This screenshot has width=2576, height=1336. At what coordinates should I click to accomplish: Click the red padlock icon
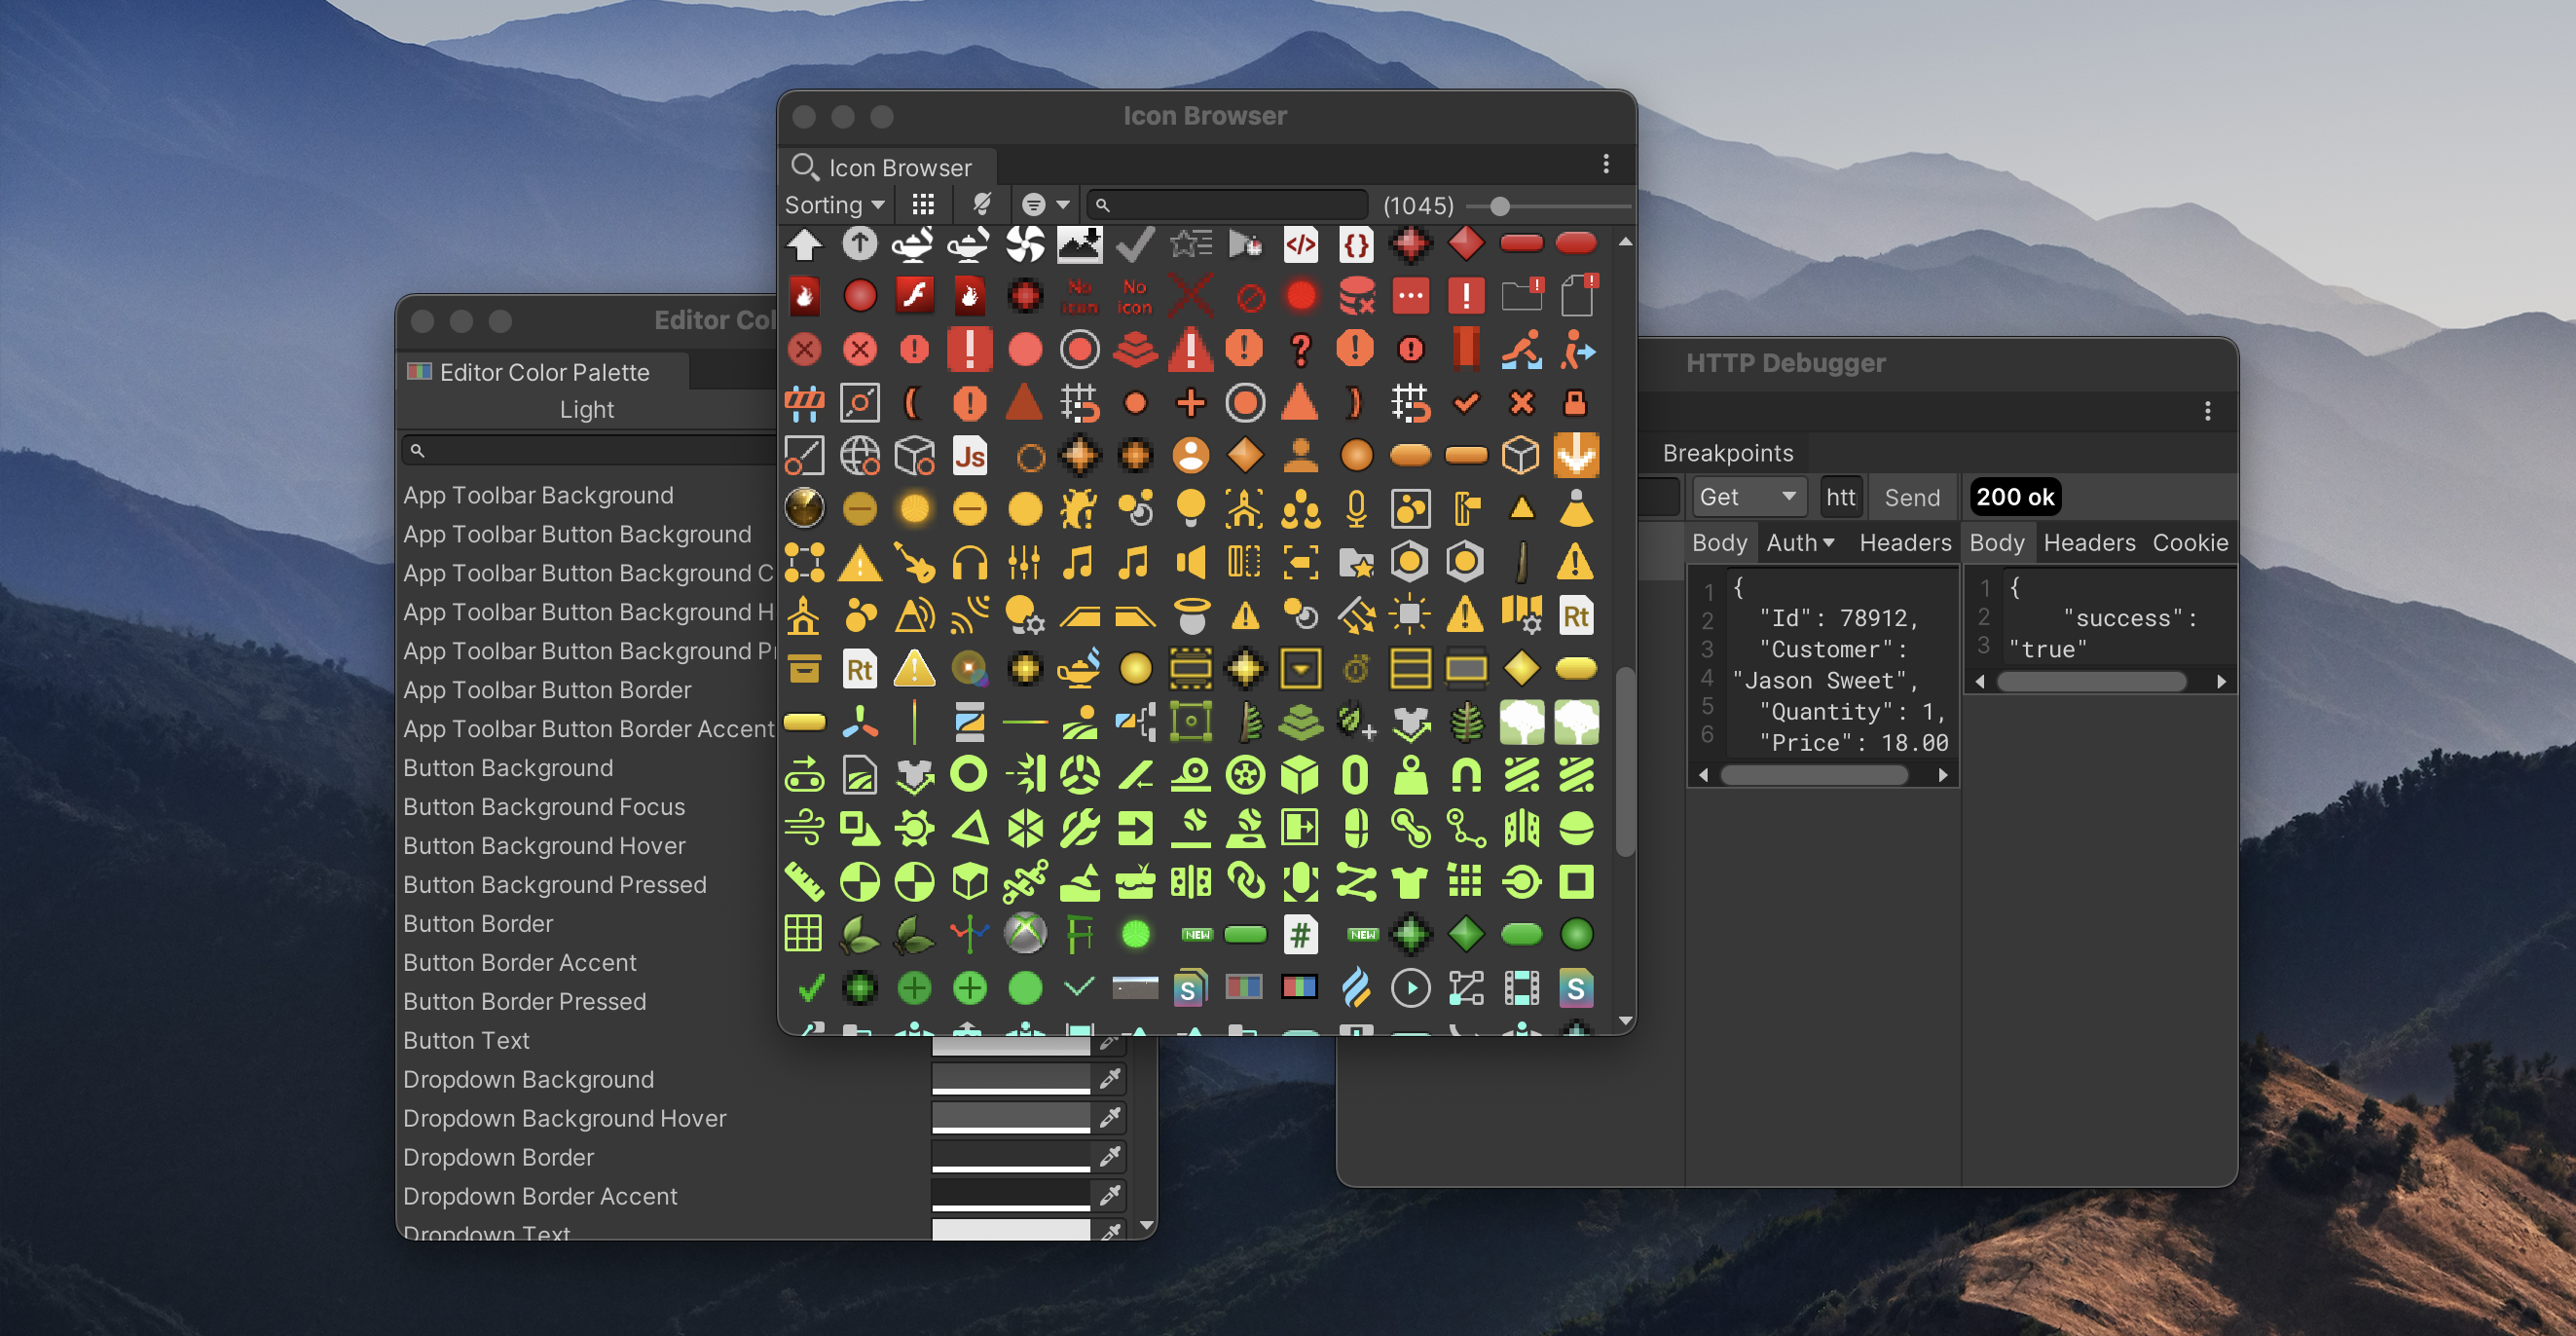[x=1575, y=403]
